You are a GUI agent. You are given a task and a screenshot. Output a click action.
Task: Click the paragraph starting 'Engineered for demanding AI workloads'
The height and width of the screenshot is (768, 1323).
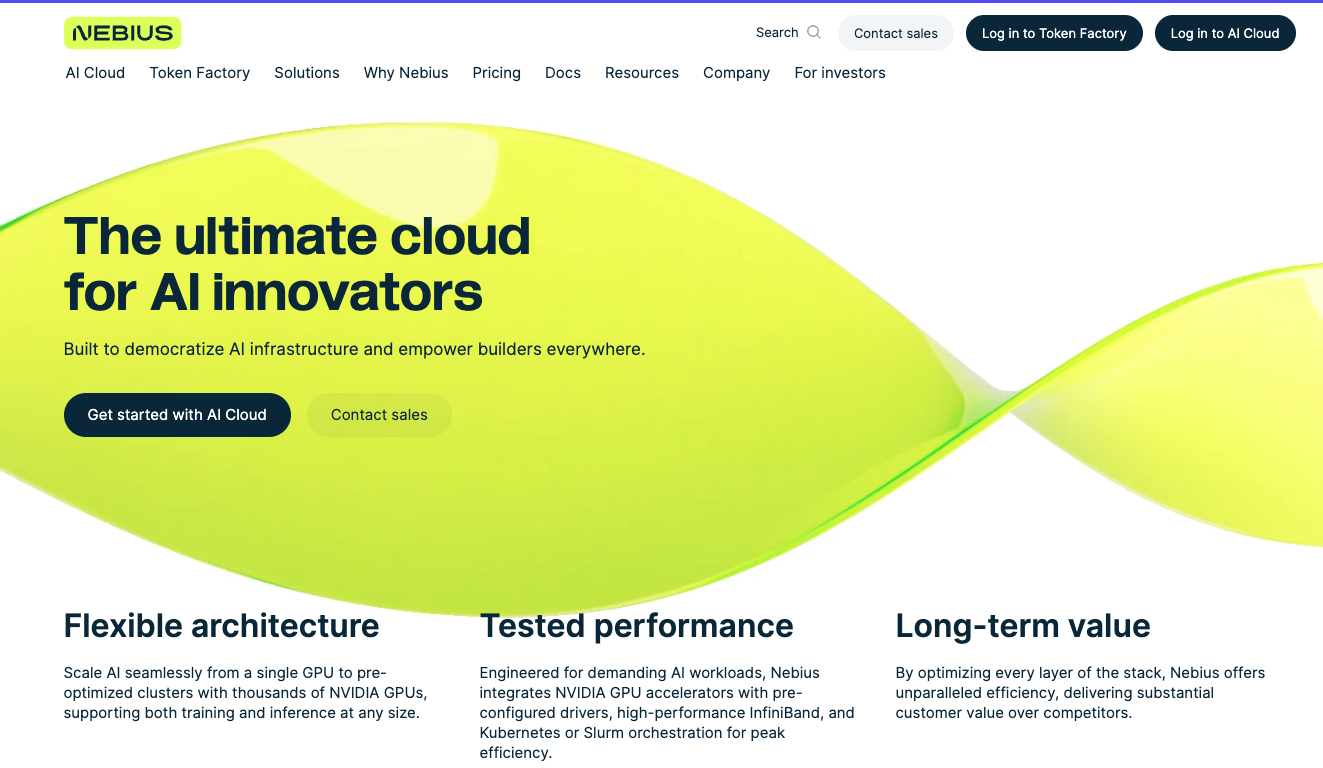pyautogui.click(x=667, y=713)
